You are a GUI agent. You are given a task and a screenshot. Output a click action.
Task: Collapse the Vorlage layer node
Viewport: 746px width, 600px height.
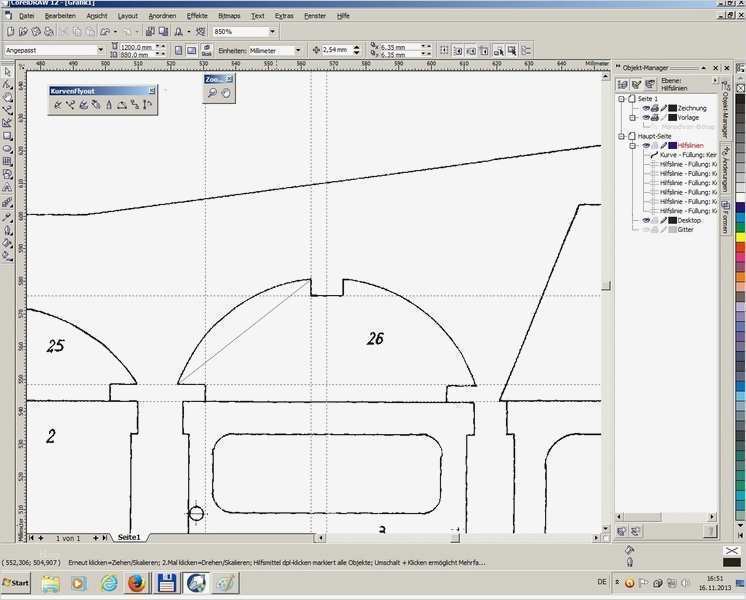pyautogui.click(x=633, y=118)
